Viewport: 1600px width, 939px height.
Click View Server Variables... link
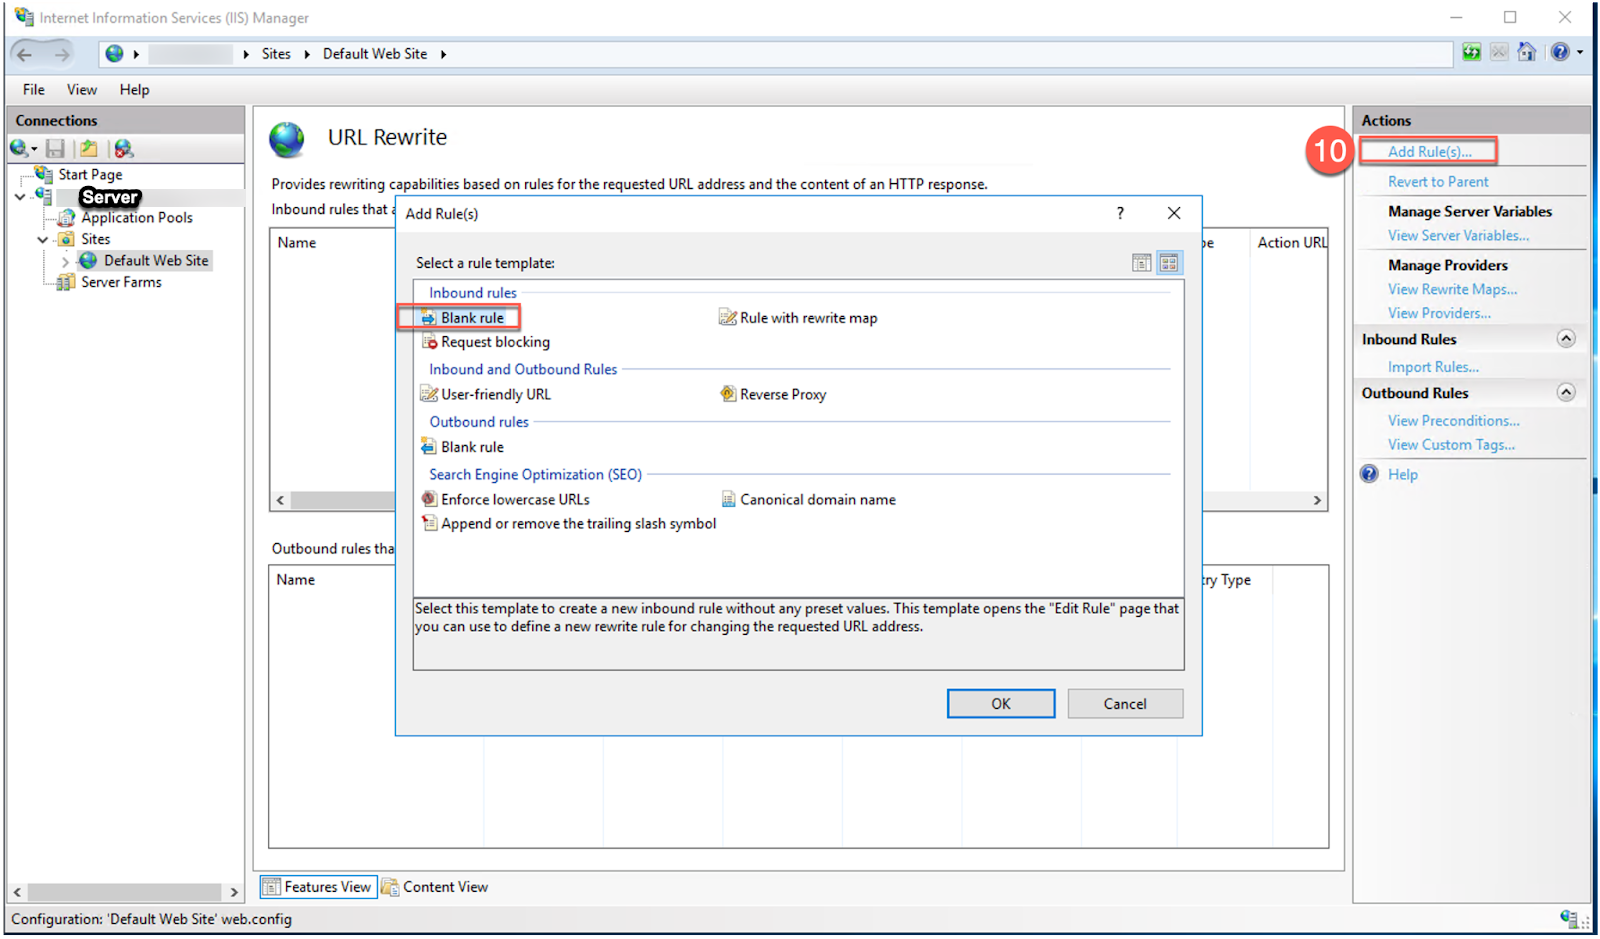[1458, 236]
